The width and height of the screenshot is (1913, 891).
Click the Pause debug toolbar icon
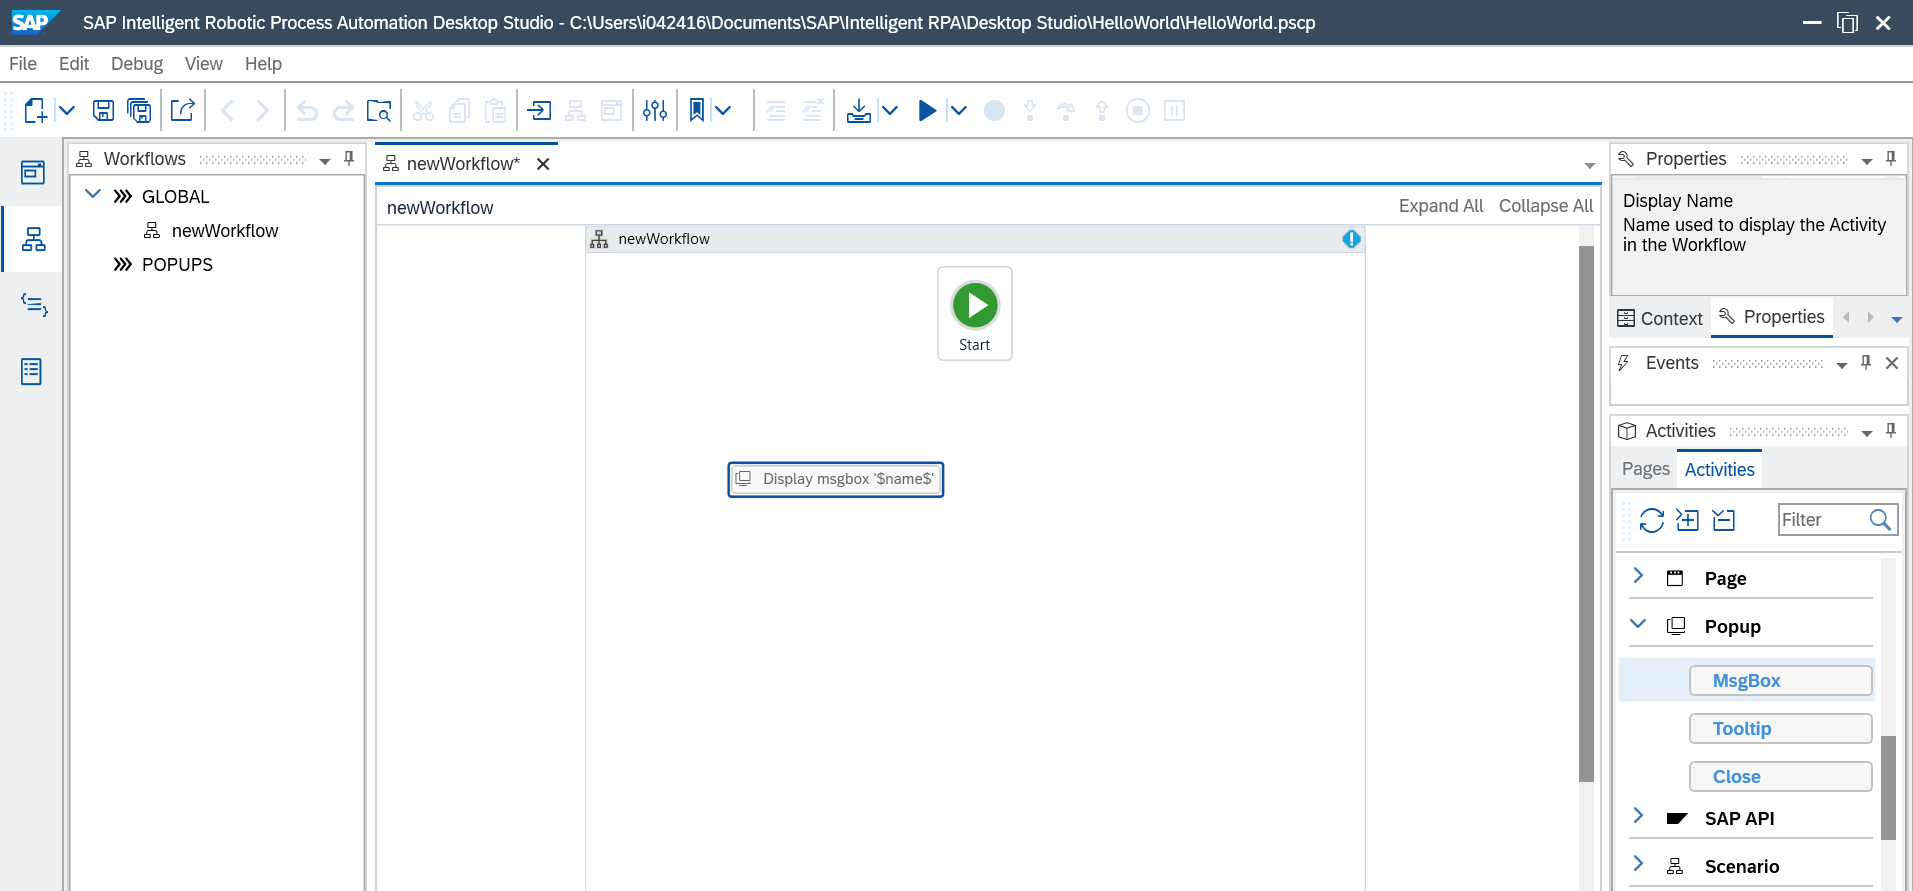[x=1175, y=110]
